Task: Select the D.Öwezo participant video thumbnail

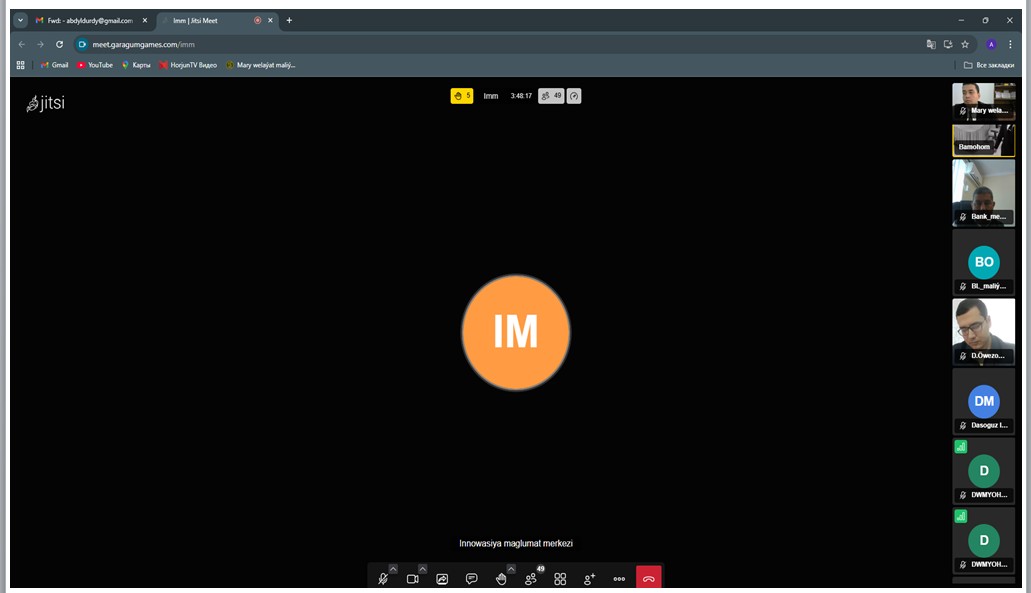Action: [983, 330]
